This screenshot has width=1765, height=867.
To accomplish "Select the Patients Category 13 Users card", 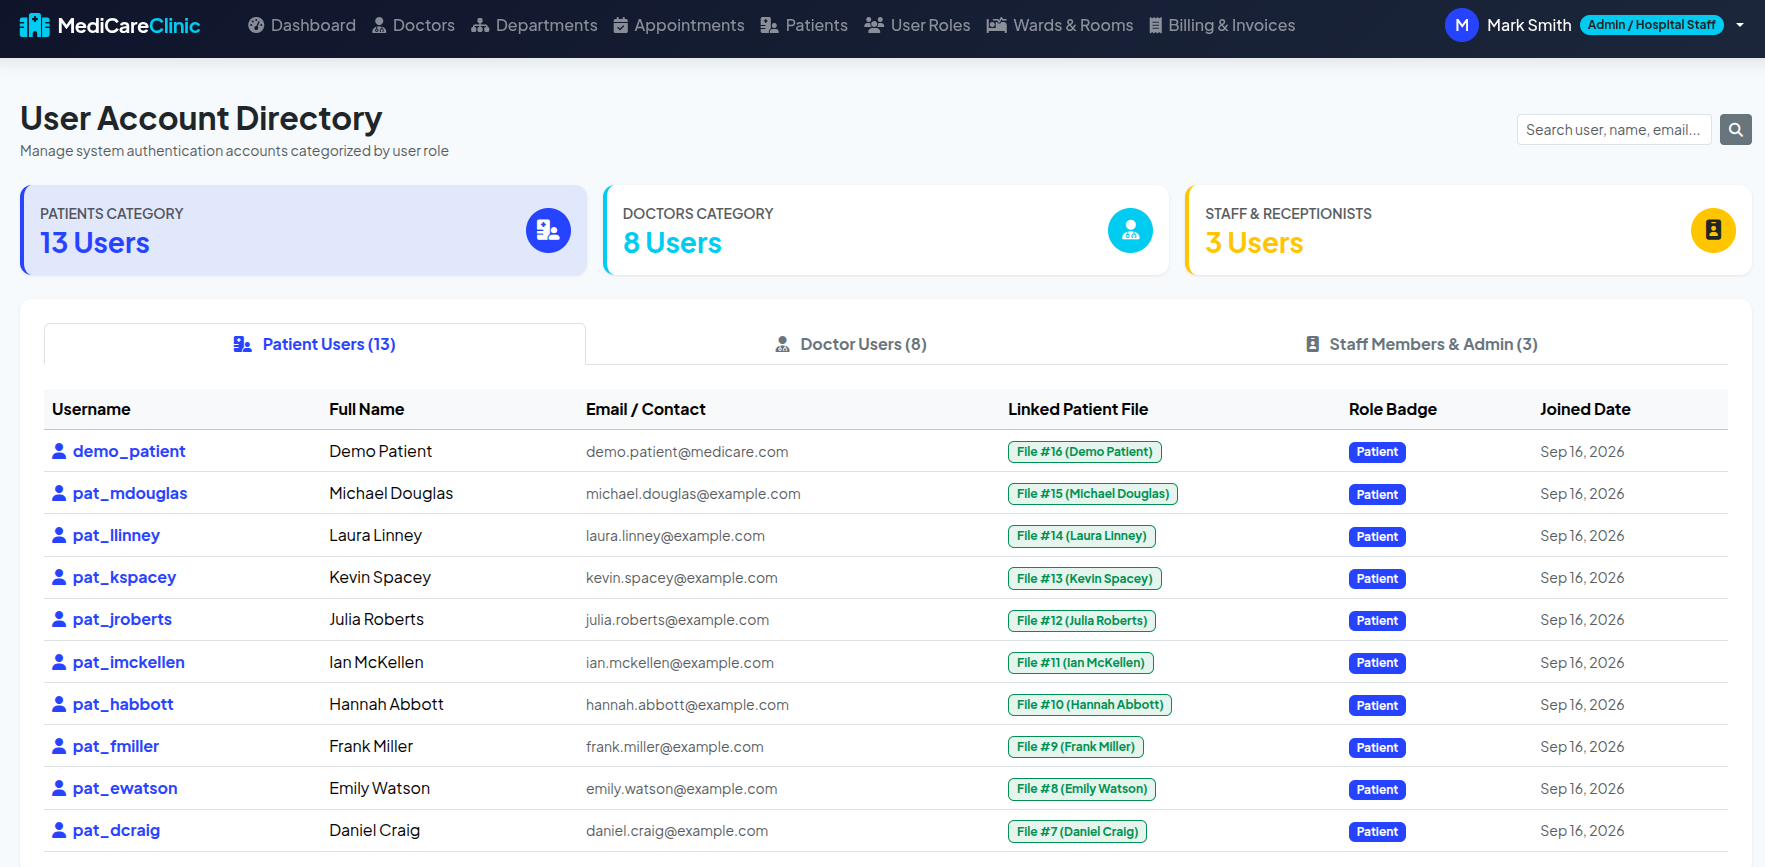I will pos(303,230).
